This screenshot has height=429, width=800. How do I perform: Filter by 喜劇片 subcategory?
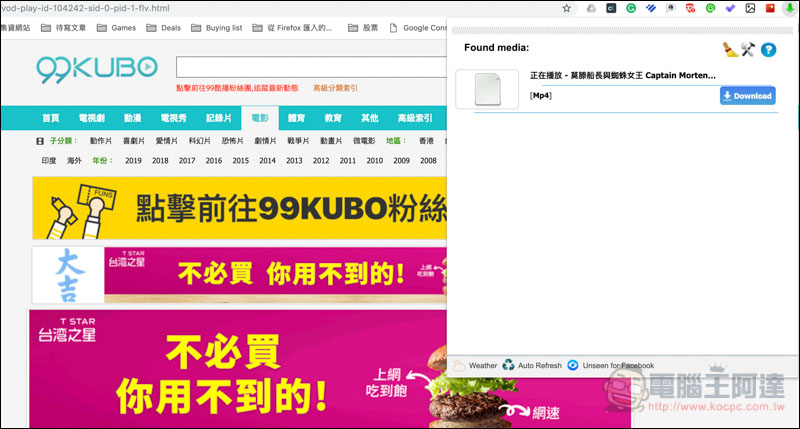coord(134,141)
